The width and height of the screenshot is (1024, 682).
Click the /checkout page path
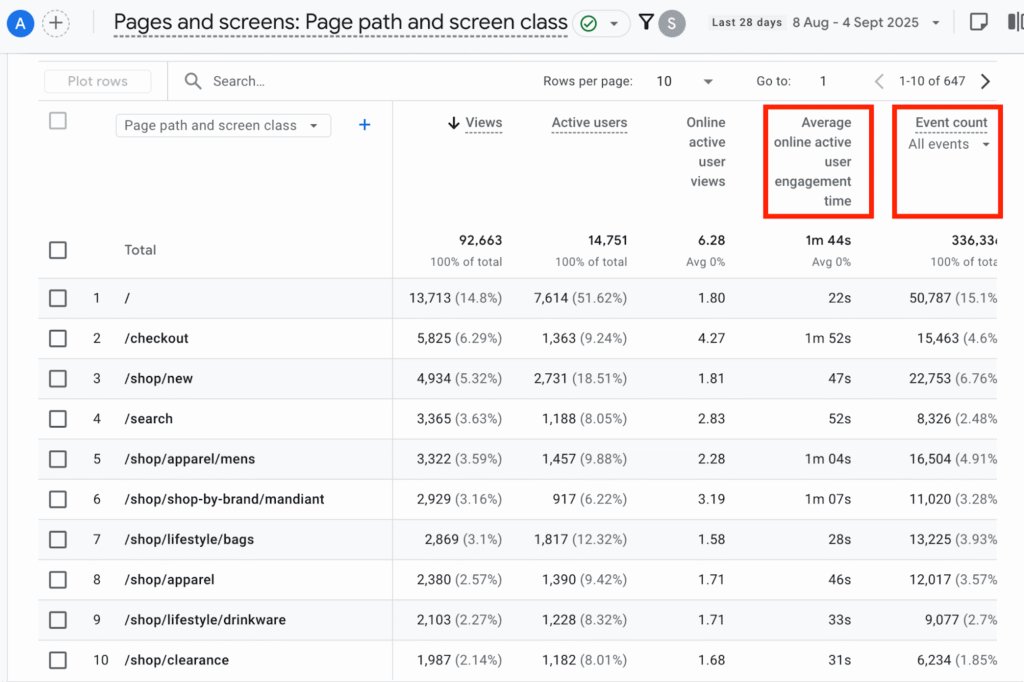pos(157,338)
